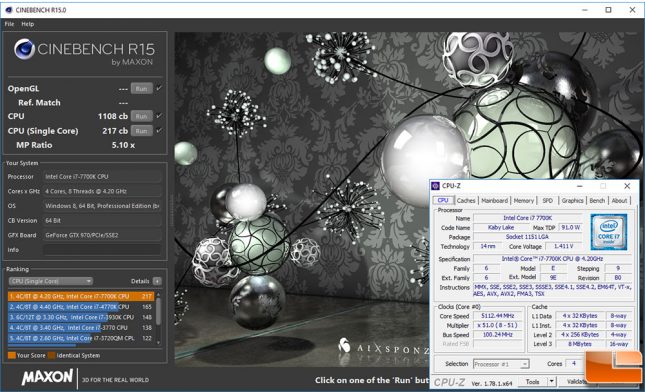Select the i7-3930K ranking entry scoring 148
The height and width of the screenshot is (392, 645).
81,317
